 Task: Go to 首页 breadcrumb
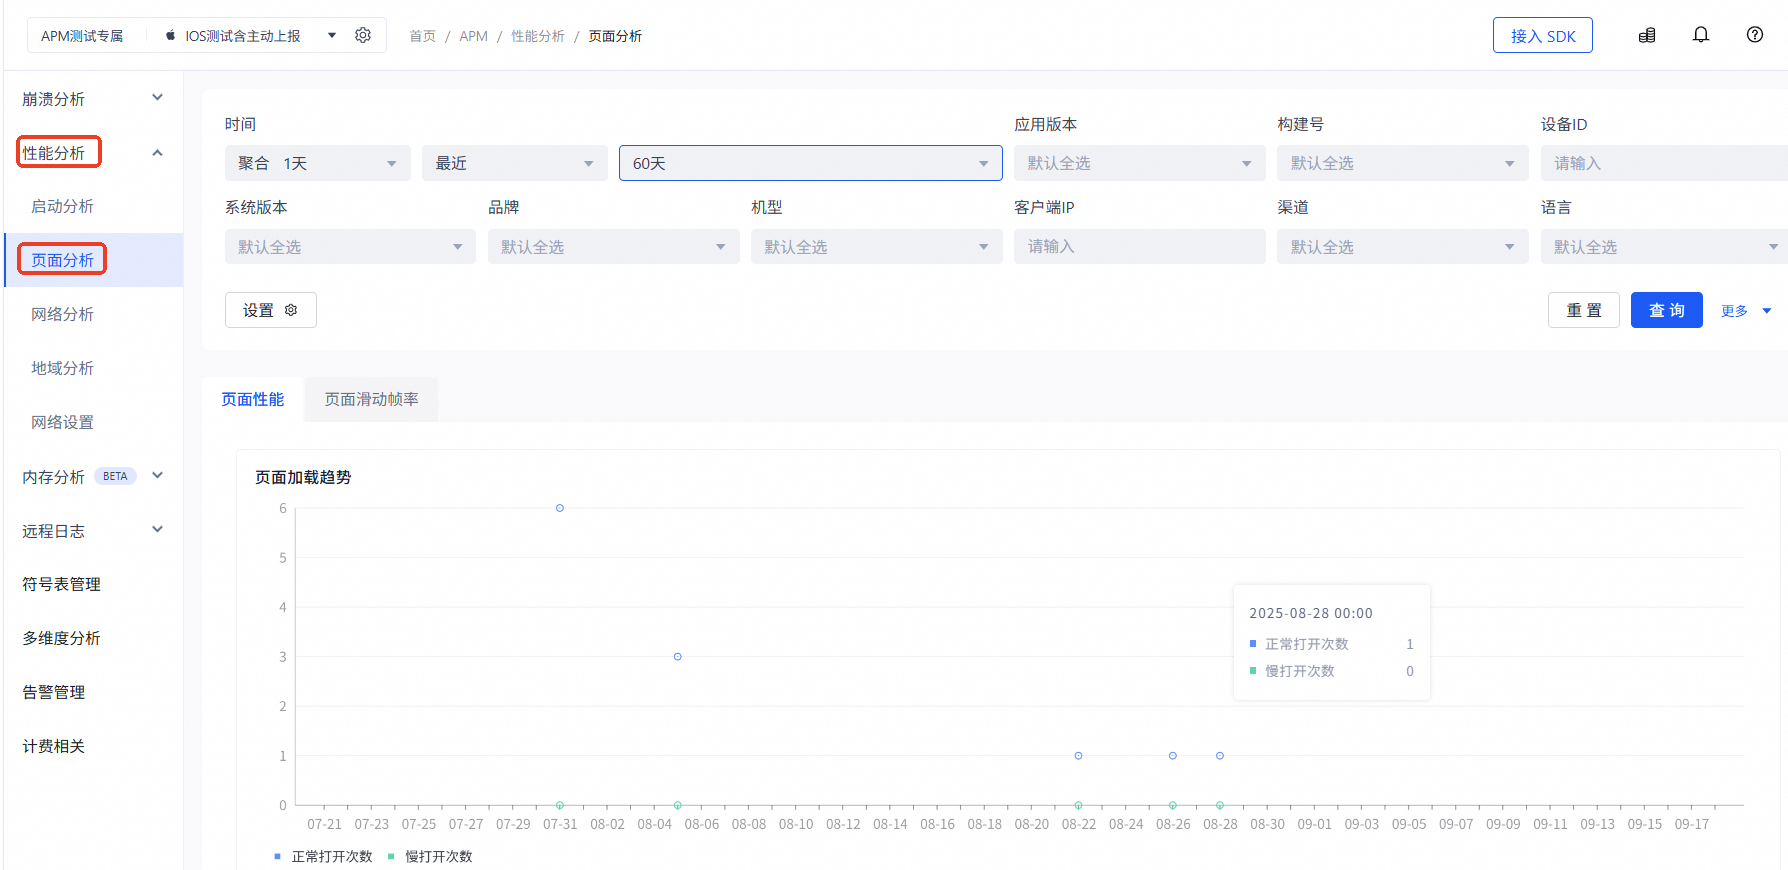point(423,36)
